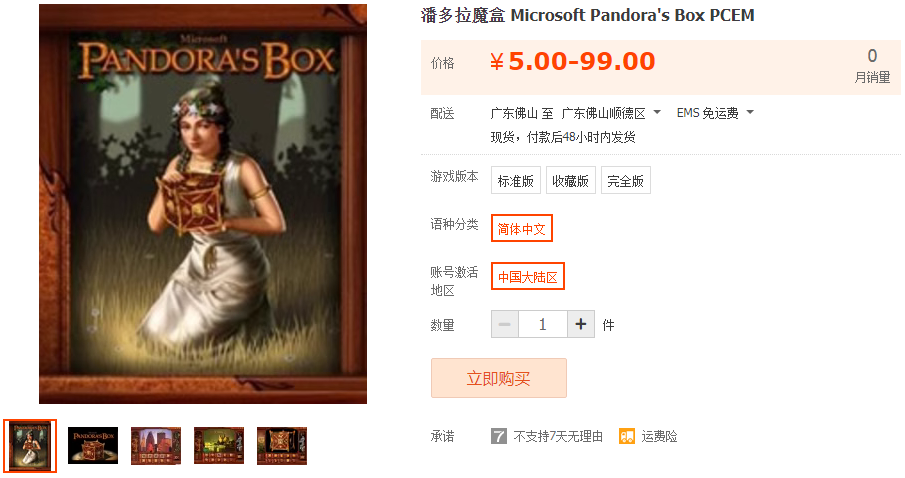Click the quantity input field showing 1
The image size is (905, 478).
[x=543, y=324]
